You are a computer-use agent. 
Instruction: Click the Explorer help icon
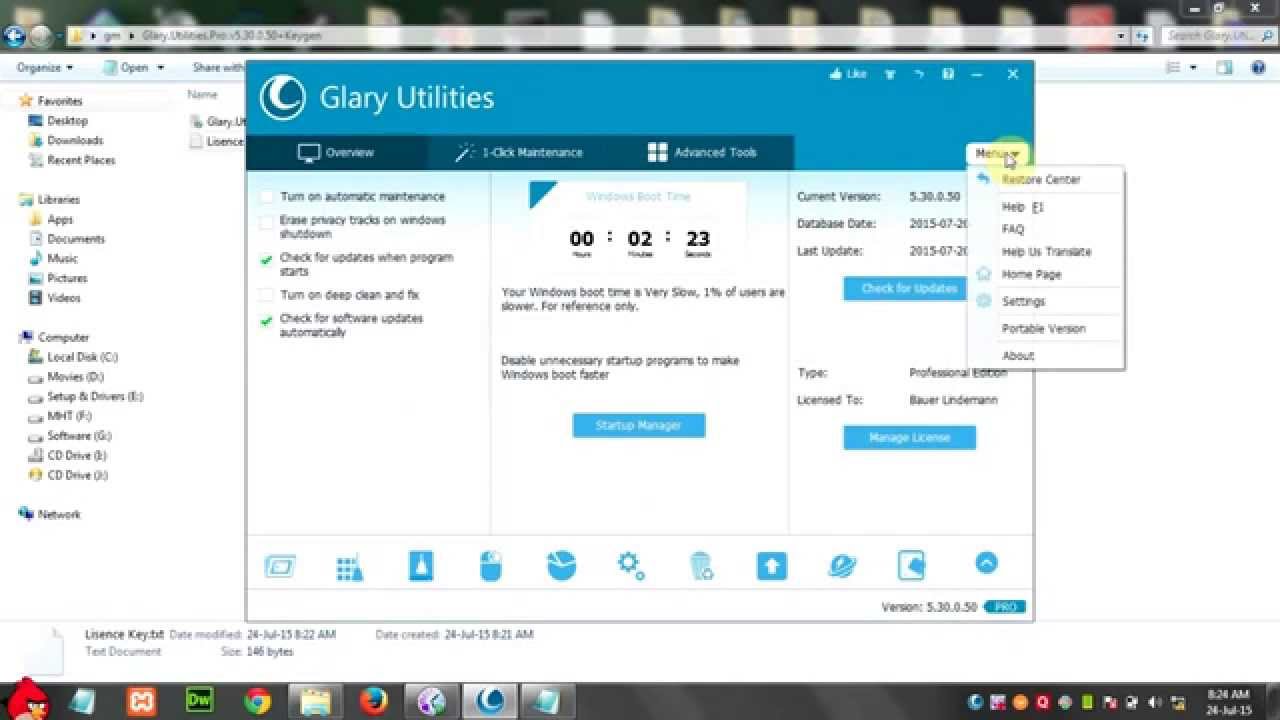pyautogui.click(x=1259, y=68)
